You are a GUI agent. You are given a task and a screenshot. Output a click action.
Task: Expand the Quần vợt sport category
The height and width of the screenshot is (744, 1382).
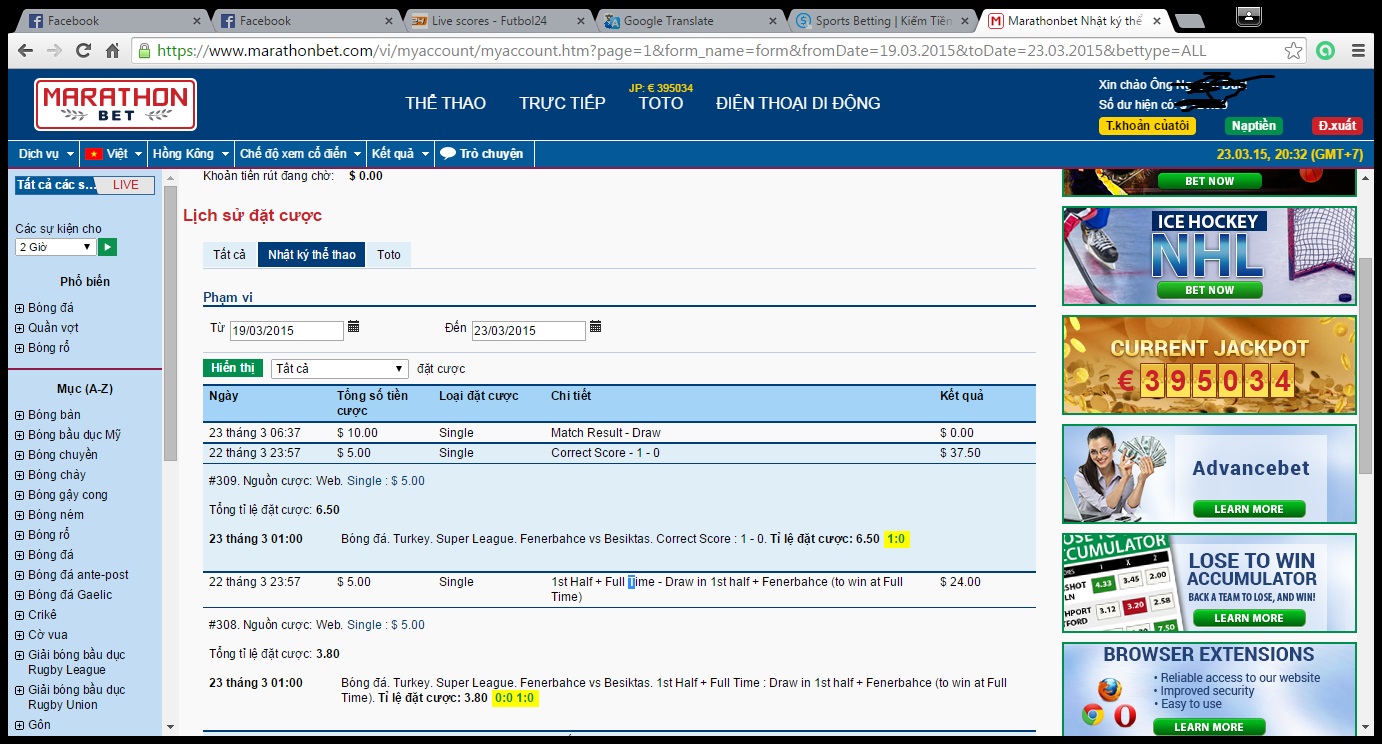click(x=20, y=328)
